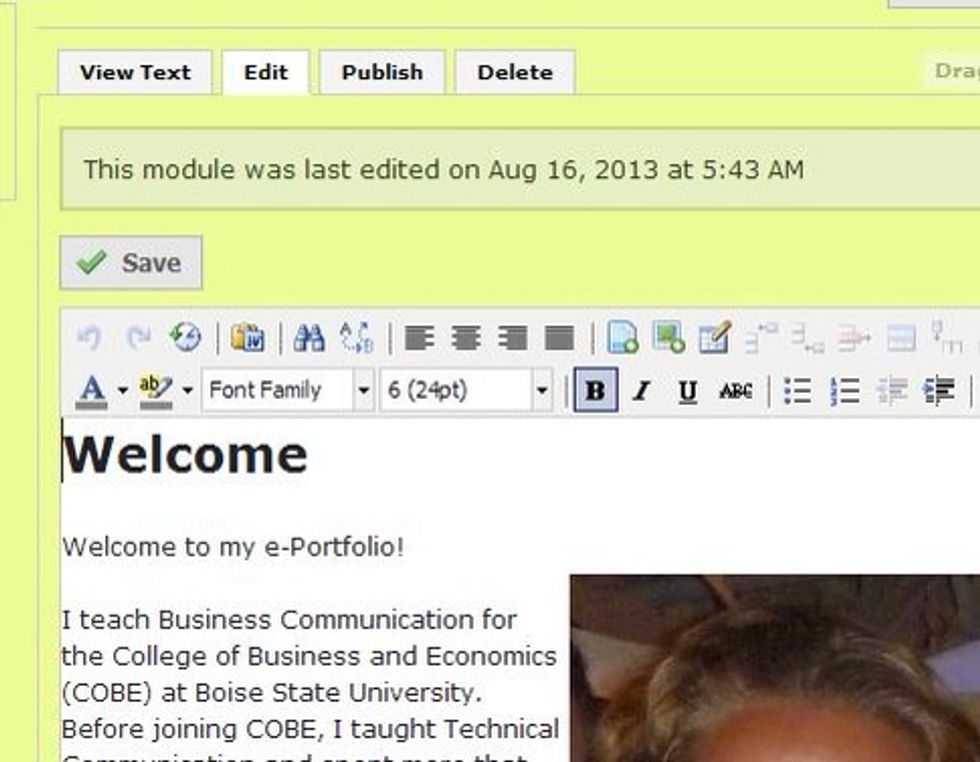Click the greyed-out table icon after delete row
The width and height of the screenshot is (980, 762).
point(901,338)
